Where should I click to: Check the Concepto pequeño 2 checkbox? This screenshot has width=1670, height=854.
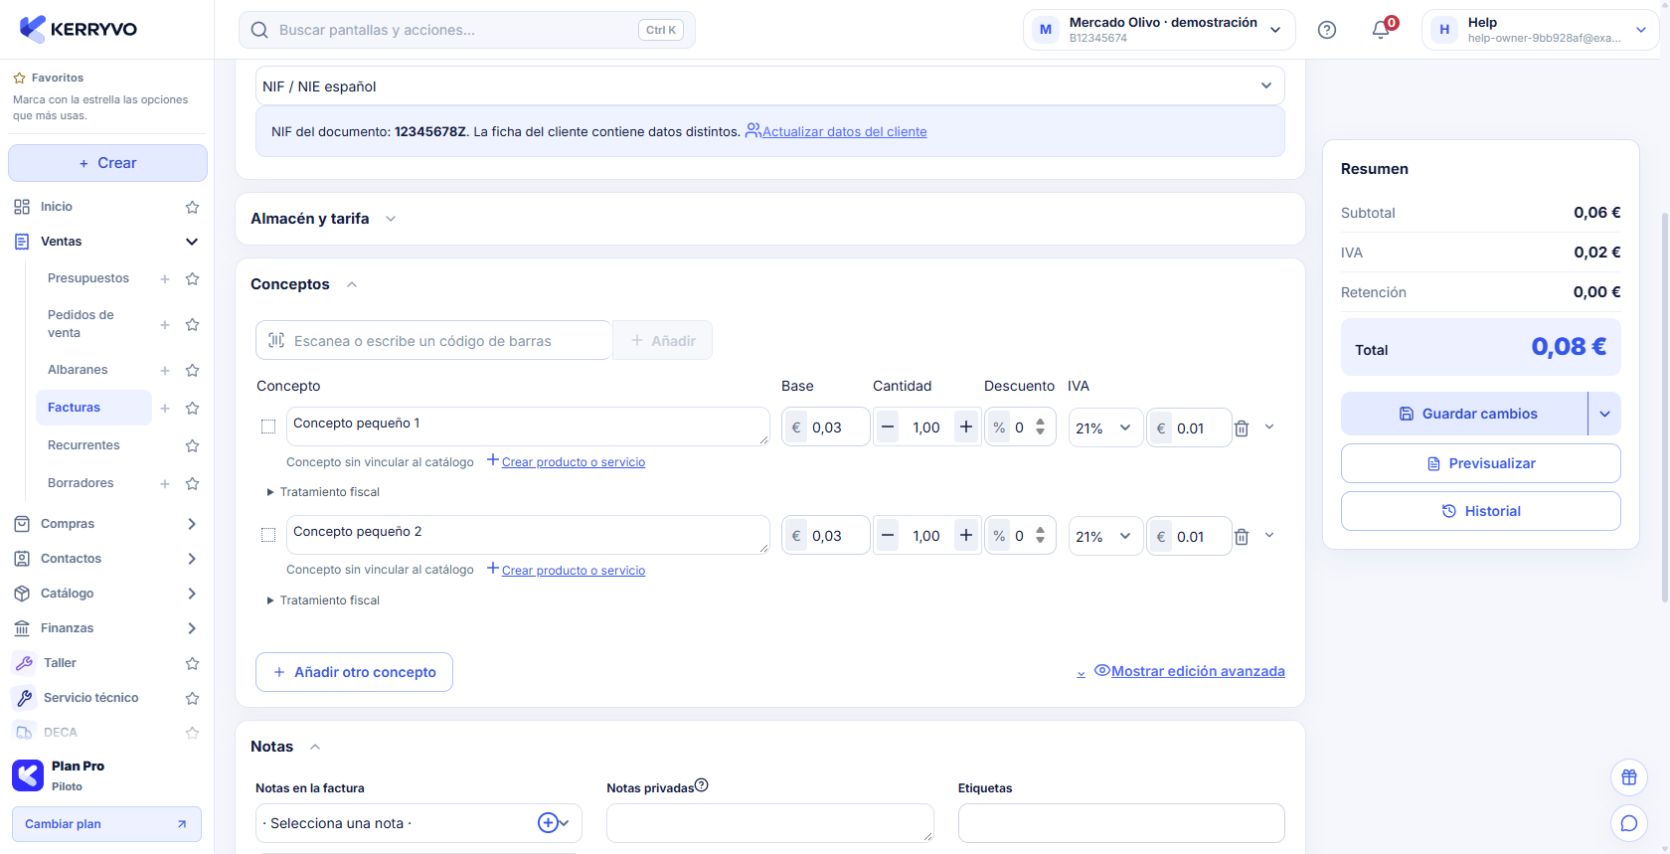pyautogui.click(x=268, y=535)
